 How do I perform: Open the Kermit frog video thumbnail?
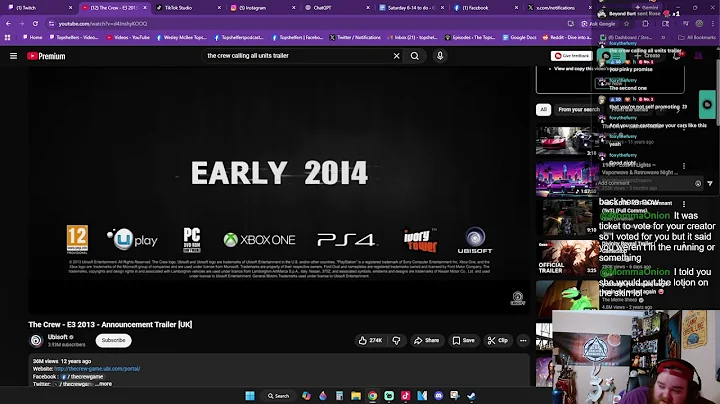[567, 295]
